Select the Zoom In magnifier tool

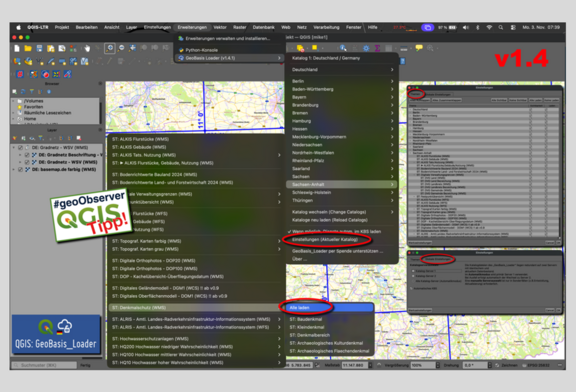[x=109, y=48]
